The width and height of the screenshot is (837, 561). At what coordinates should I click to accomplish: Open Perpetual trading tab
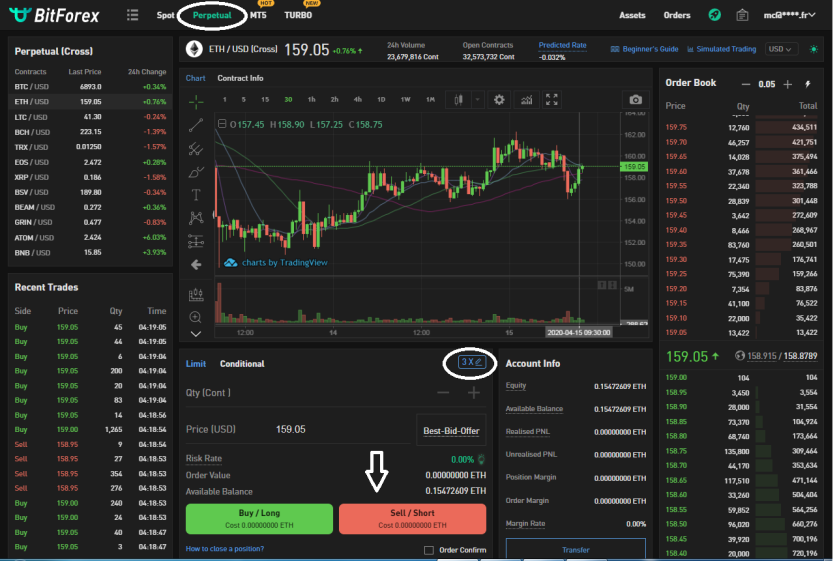pyautogui.click(x=212, y=15)
